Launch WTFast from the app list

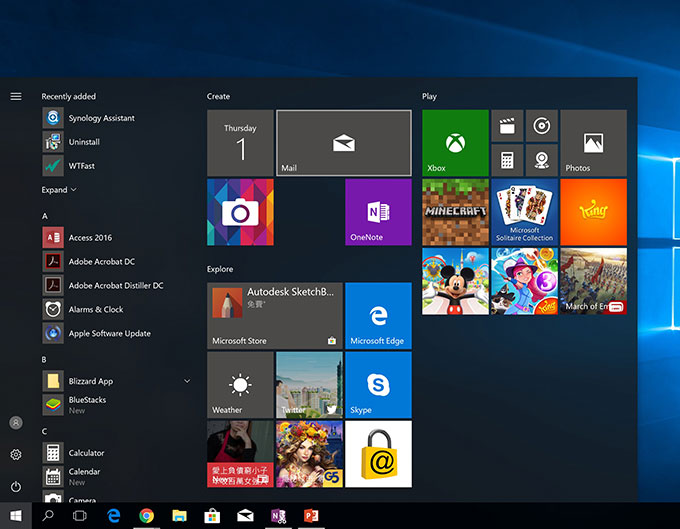click(116, 166)
